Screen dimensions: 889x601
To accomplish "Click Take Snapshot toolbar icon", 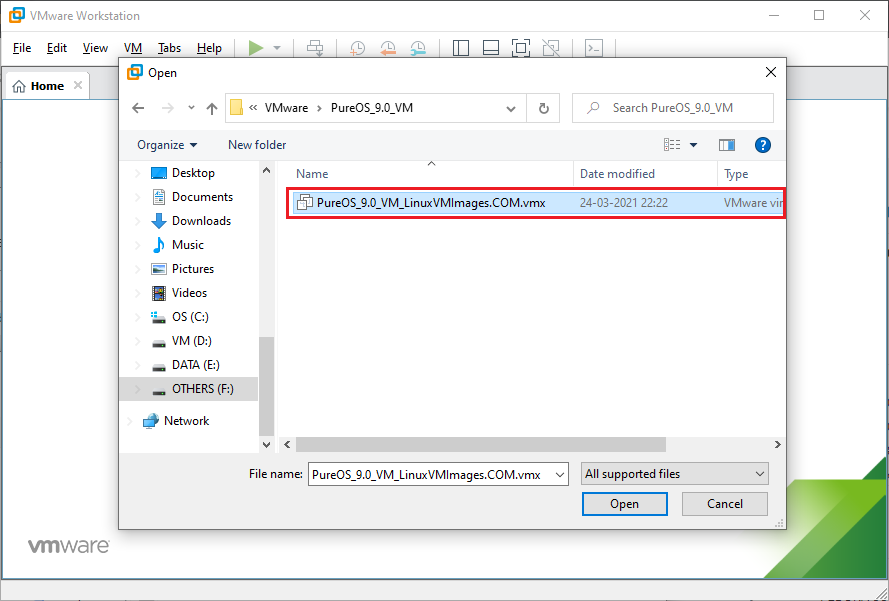I will pos(357,48).
